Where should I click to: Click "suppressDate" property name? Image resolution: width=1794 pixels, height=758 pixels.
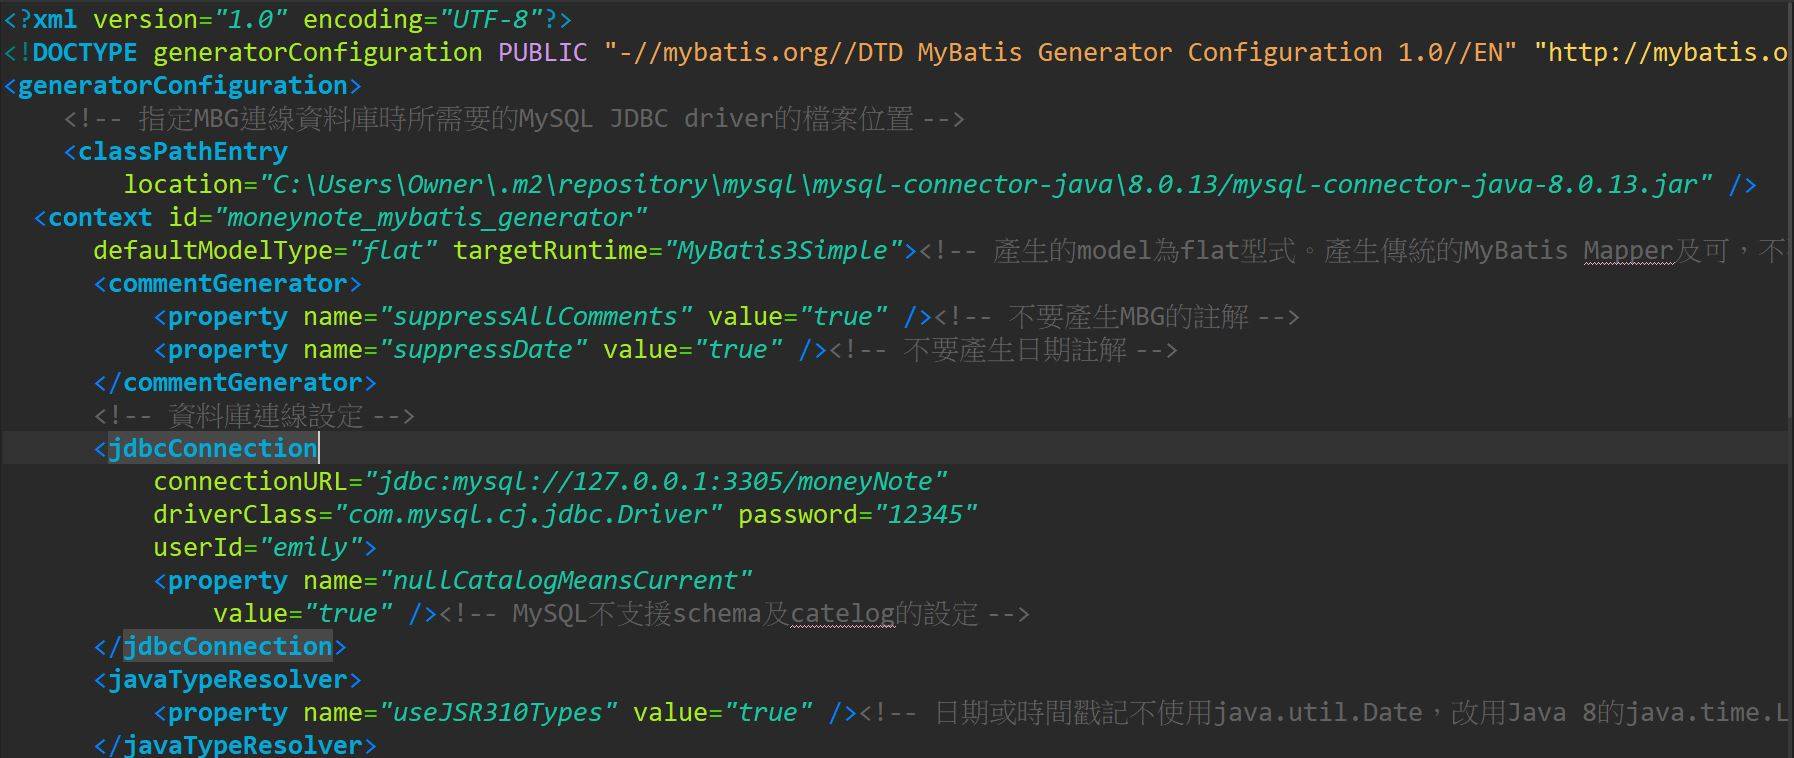(x=483, y=349)
